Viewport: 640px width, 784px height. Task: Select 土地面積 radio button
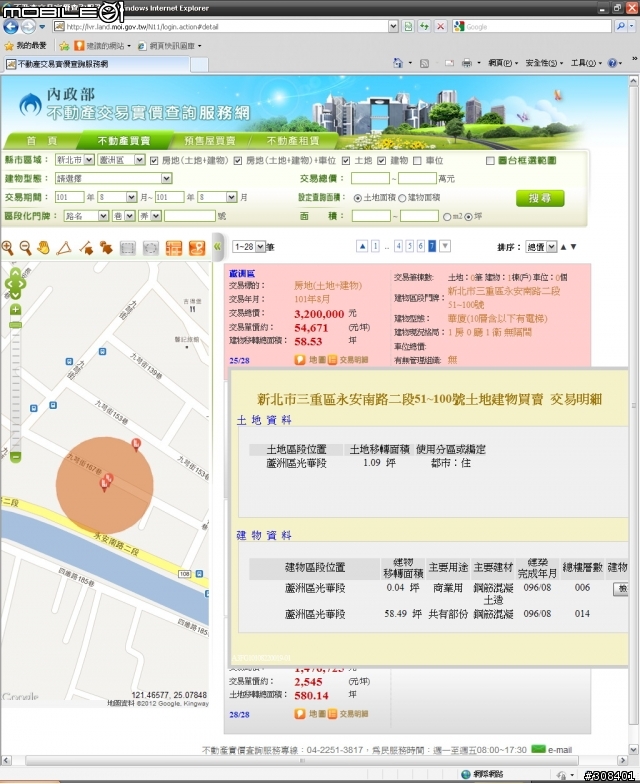[358, 198]
